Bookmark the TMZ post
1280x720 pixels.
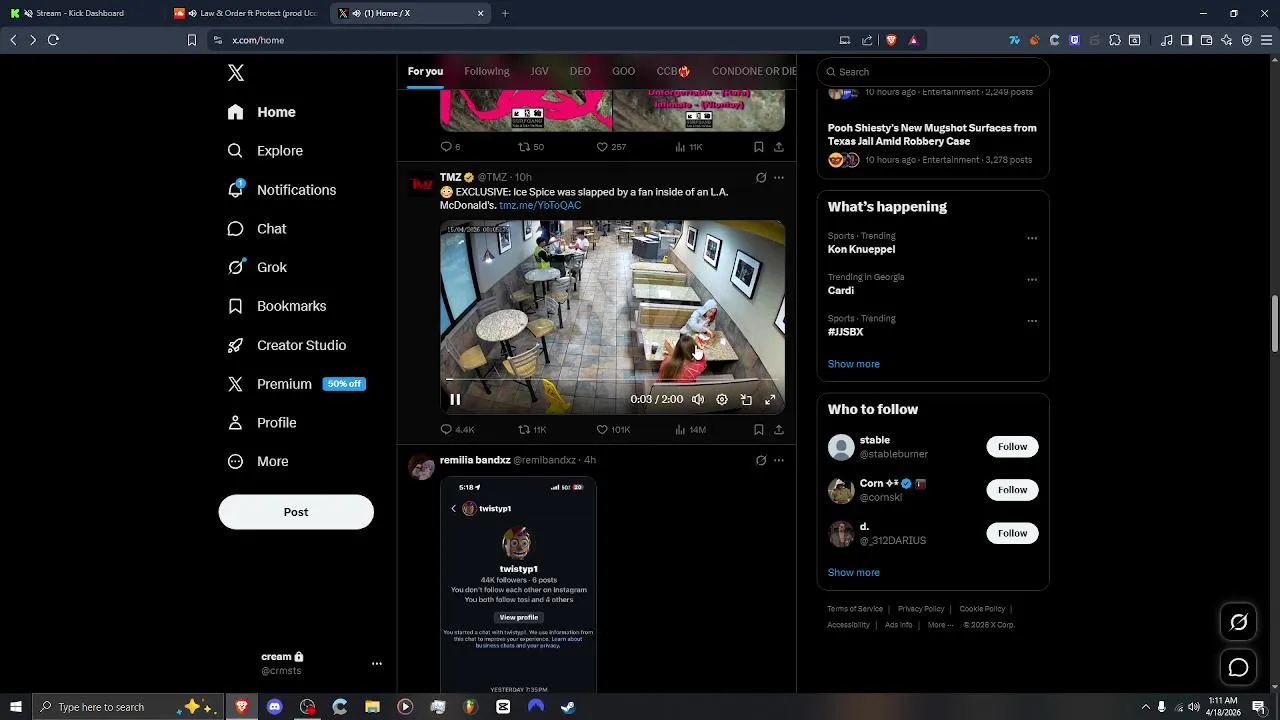759,430
